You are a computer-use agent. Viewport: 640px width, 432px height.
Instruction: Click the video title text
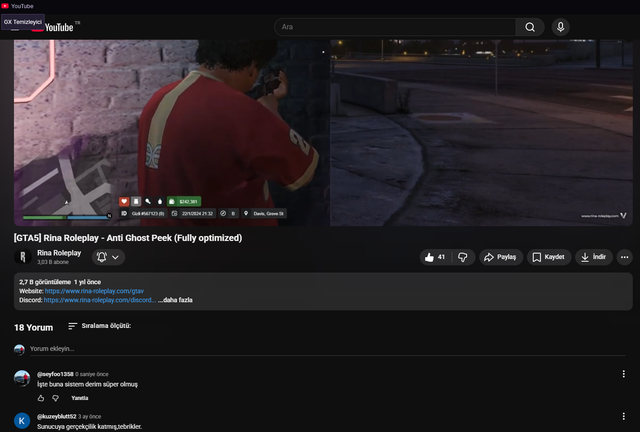[x=128, y=238]
